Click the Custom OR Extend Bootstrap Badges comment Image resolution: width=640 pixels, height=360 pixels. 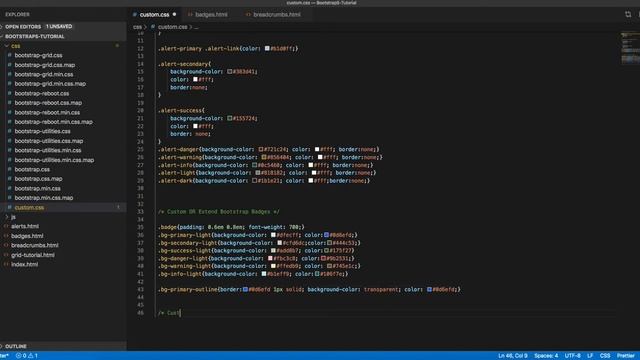coord(219,212)
